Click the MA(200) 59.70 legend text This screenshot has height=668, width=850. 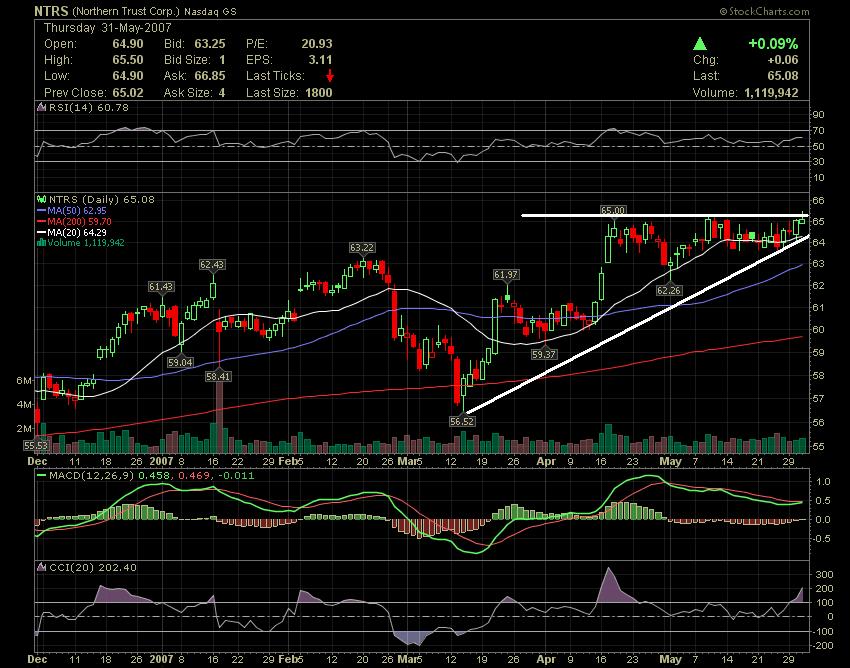click(x=79, y=221)
